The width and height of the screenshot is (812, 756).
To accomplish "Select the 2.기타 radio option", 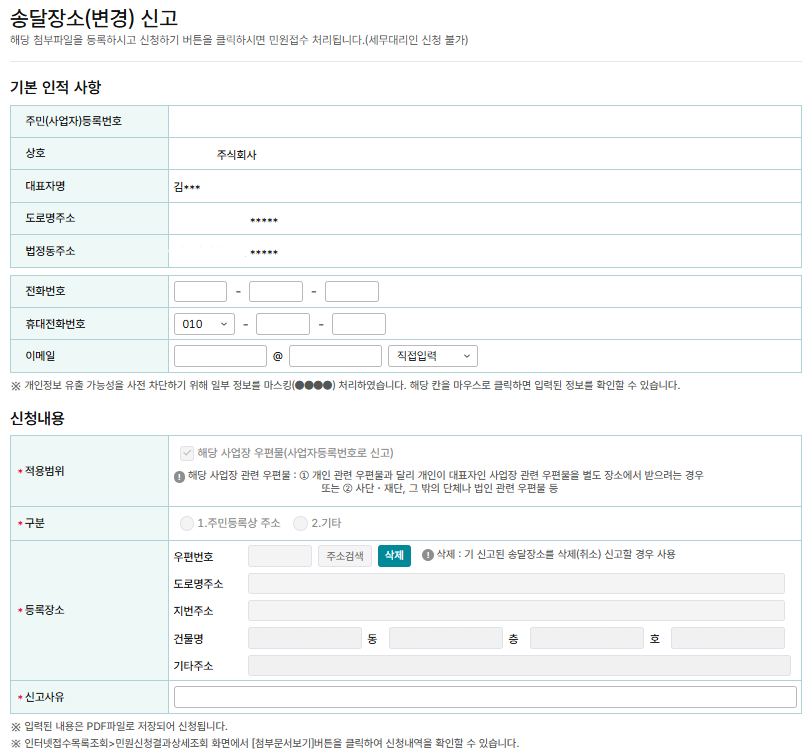I will [x=299, y=523].
